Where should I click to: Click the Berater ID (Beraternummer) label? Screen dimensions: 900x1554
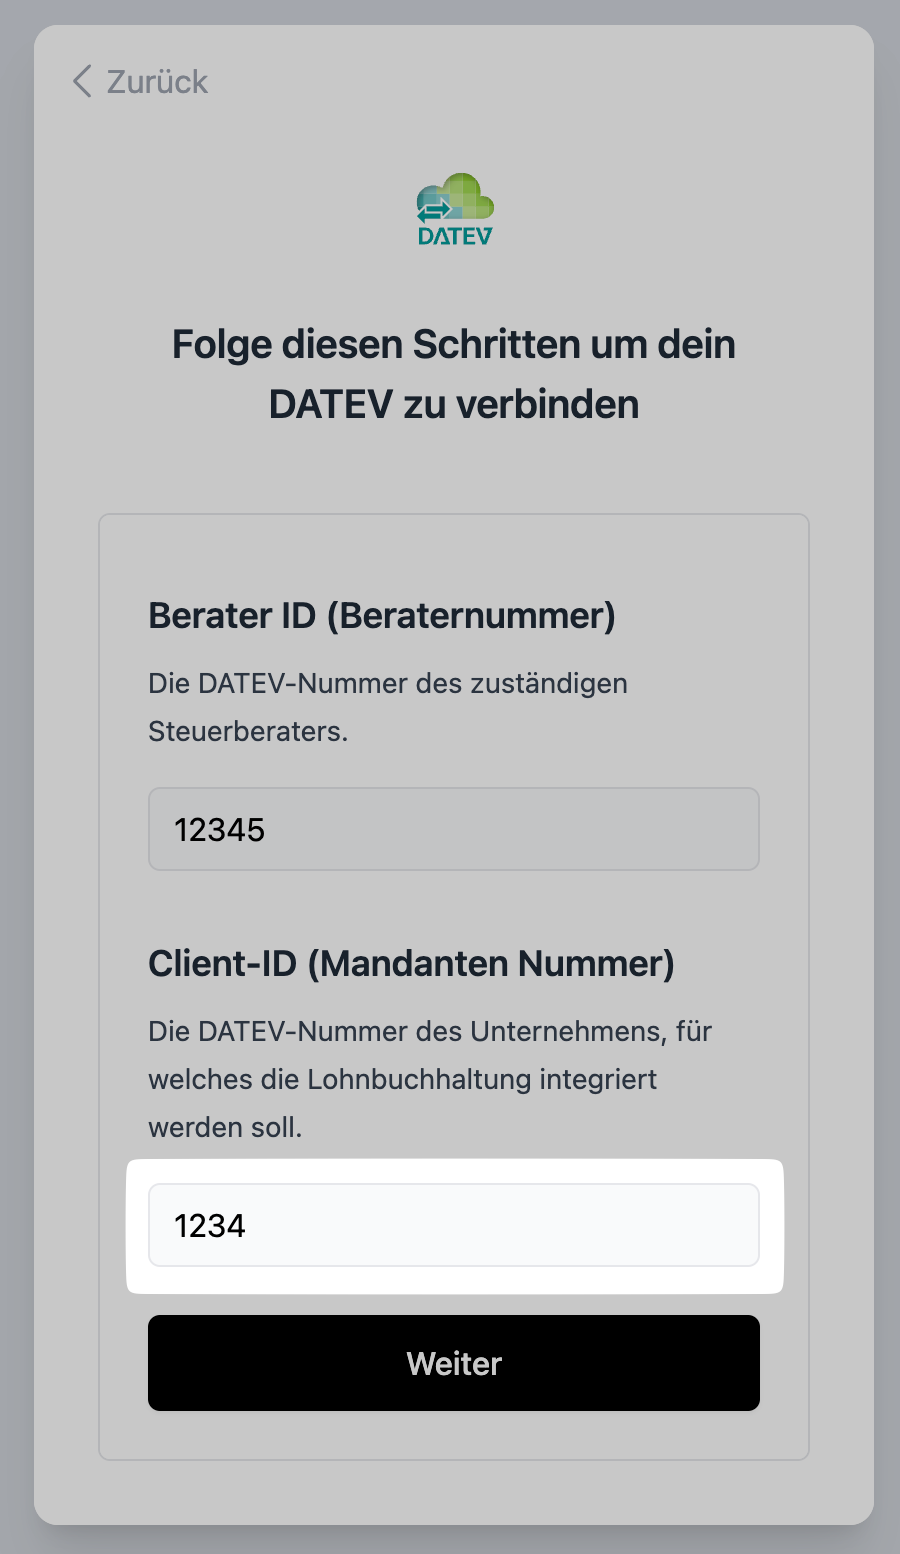pos(381,616)
